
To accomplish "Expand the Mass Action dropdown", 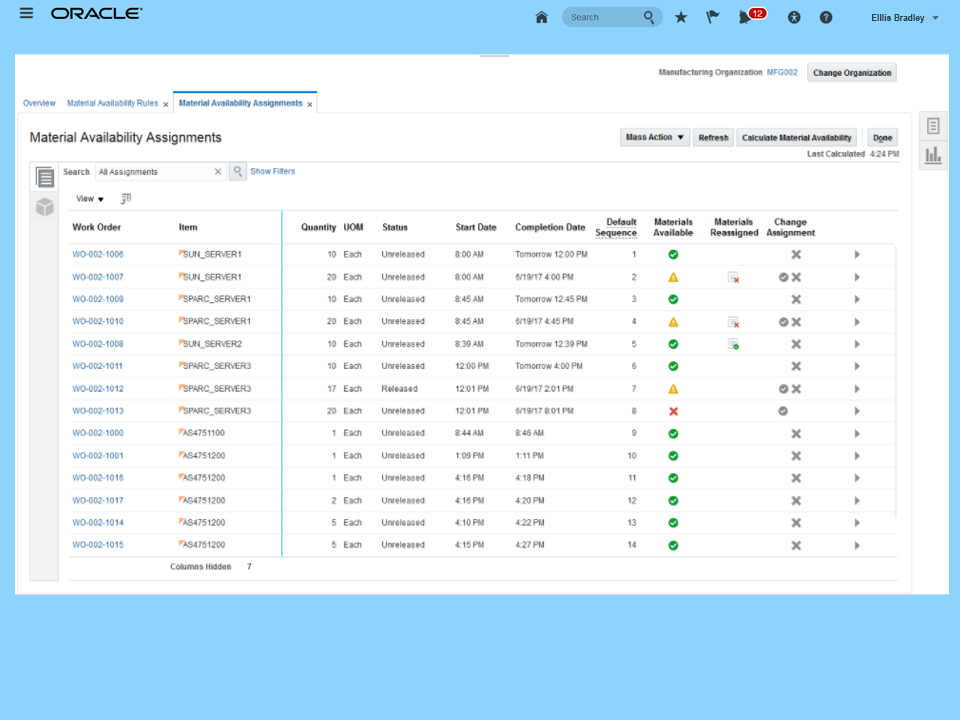I will (654, 138).
